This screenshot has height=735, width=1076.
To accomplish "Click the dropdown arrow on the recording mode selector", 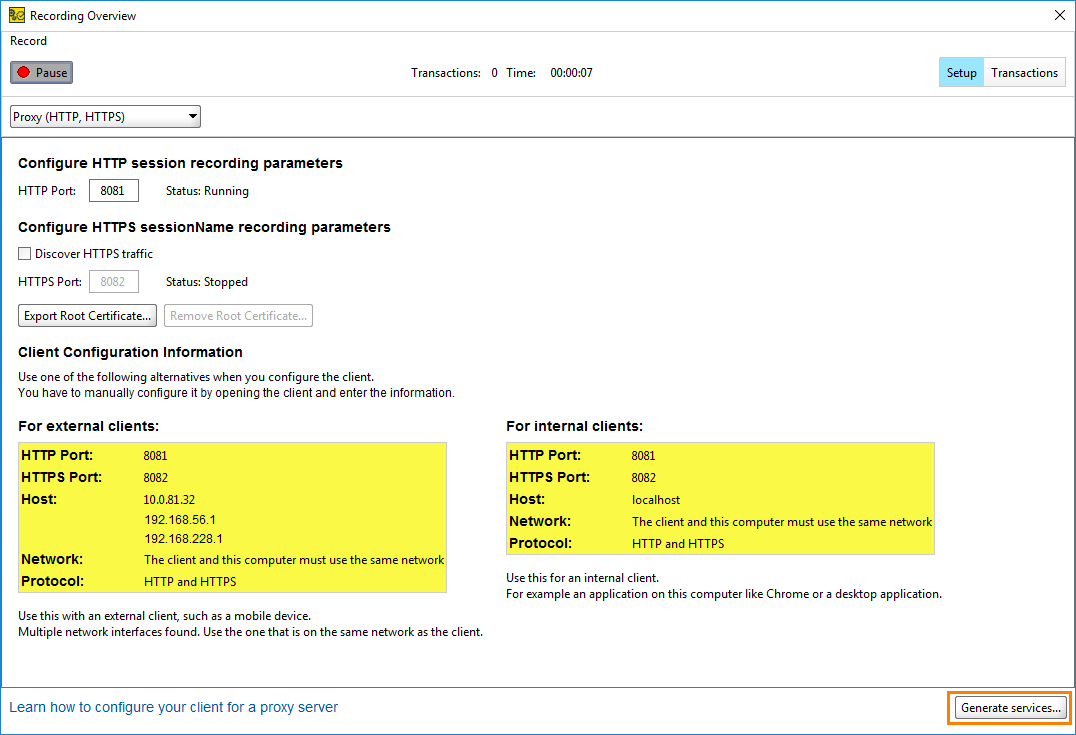I will (x=191, y=116).
